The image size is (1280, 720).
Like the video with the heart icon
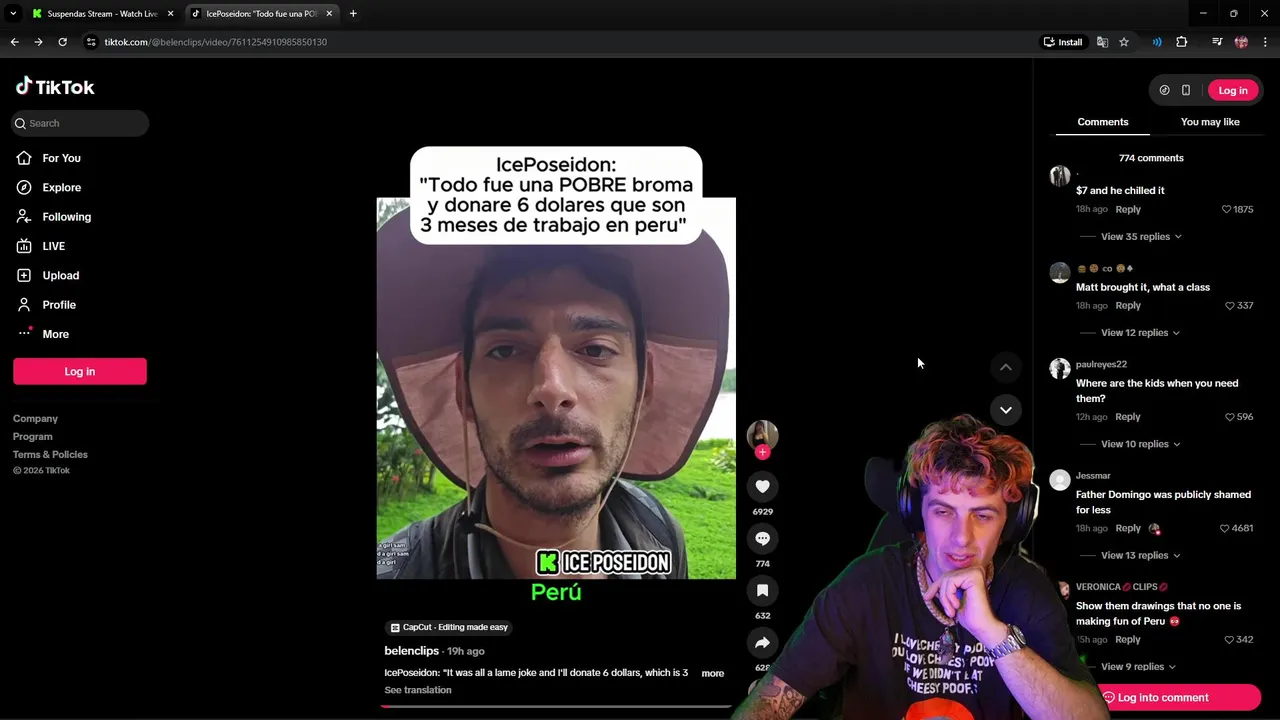(762, 486)
